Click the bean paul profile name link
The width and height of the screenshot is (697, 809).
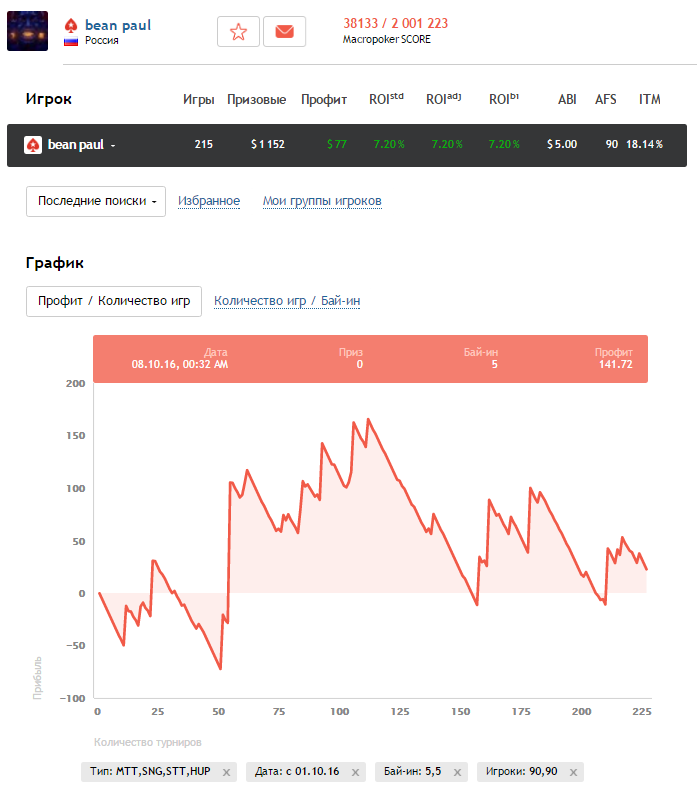tap(118, 25)
